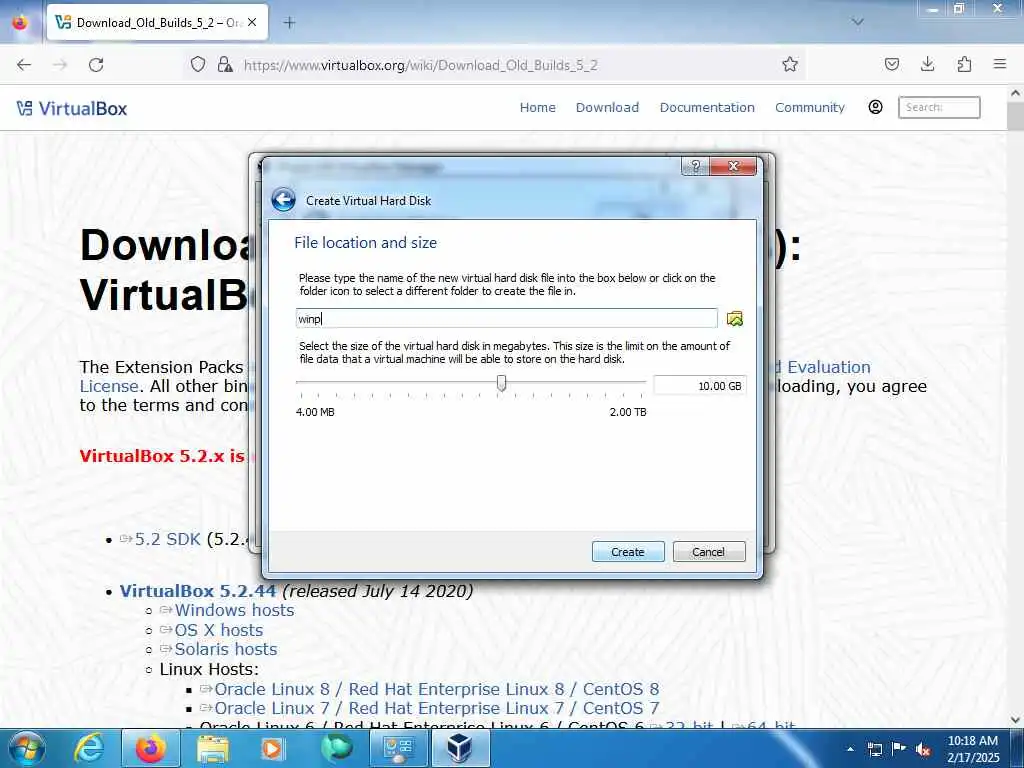Open the Windows Start menu

coord(26,748)
